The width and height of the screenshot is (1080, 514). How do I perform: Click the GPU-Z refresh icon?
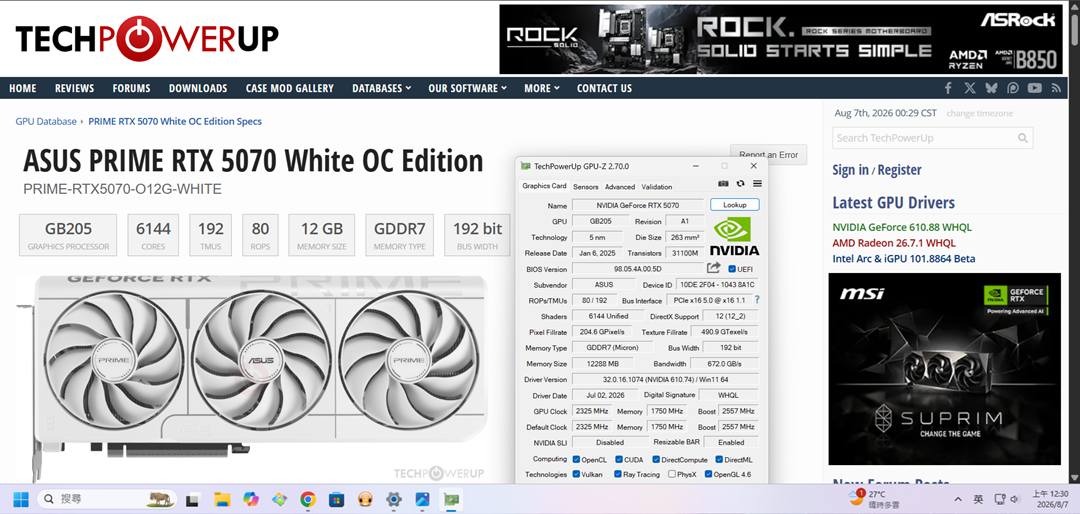[x=740, y=184]
